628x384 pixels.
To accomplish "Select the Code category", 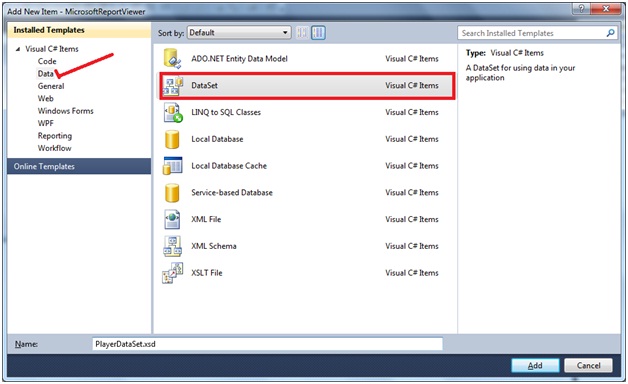I will [x=47, y=61].
